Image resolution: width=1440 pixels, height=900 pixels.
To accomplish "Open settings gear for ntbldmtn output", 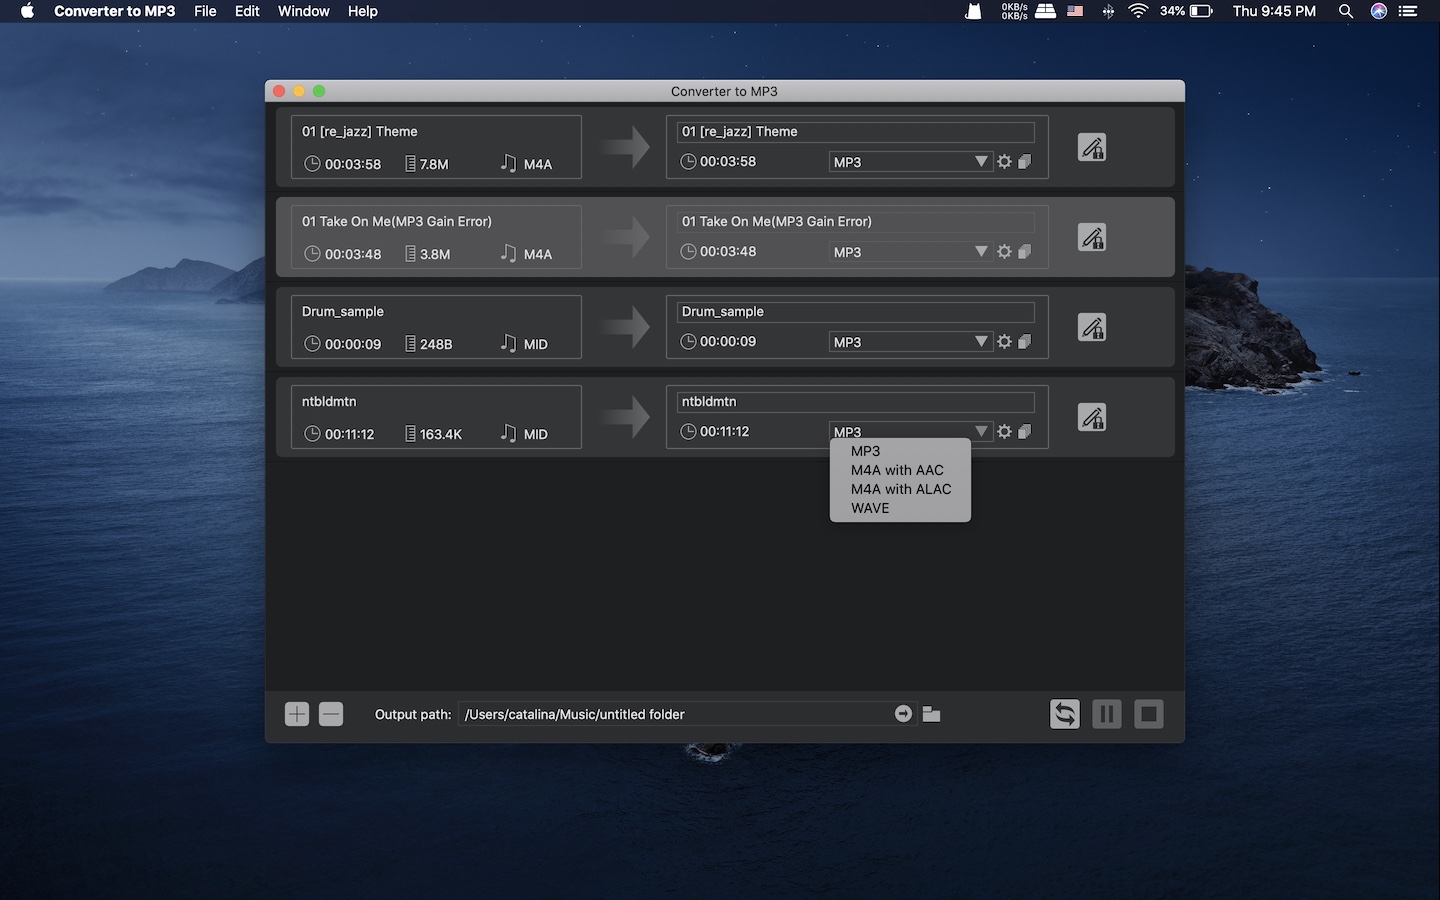I will pos(1004,432).
